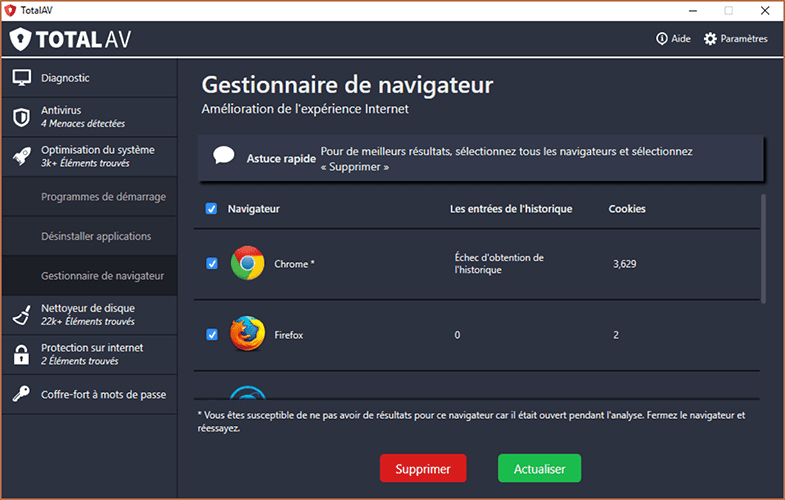This screenshot has width=785, height=500.
Task: Open Nettoyeur de disque
Action: pyautogui.click(x=90, y=315)
